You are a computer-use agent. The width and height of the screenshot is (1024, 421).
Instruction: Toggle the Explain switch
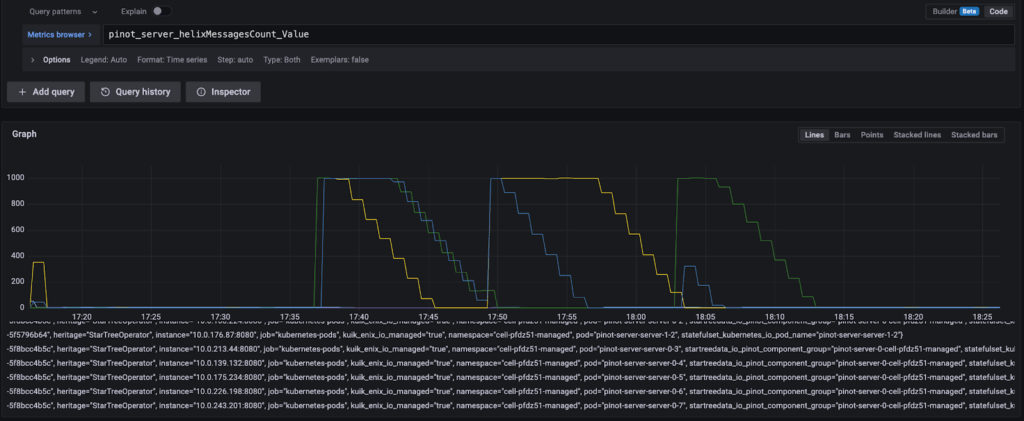click(163, 11)
